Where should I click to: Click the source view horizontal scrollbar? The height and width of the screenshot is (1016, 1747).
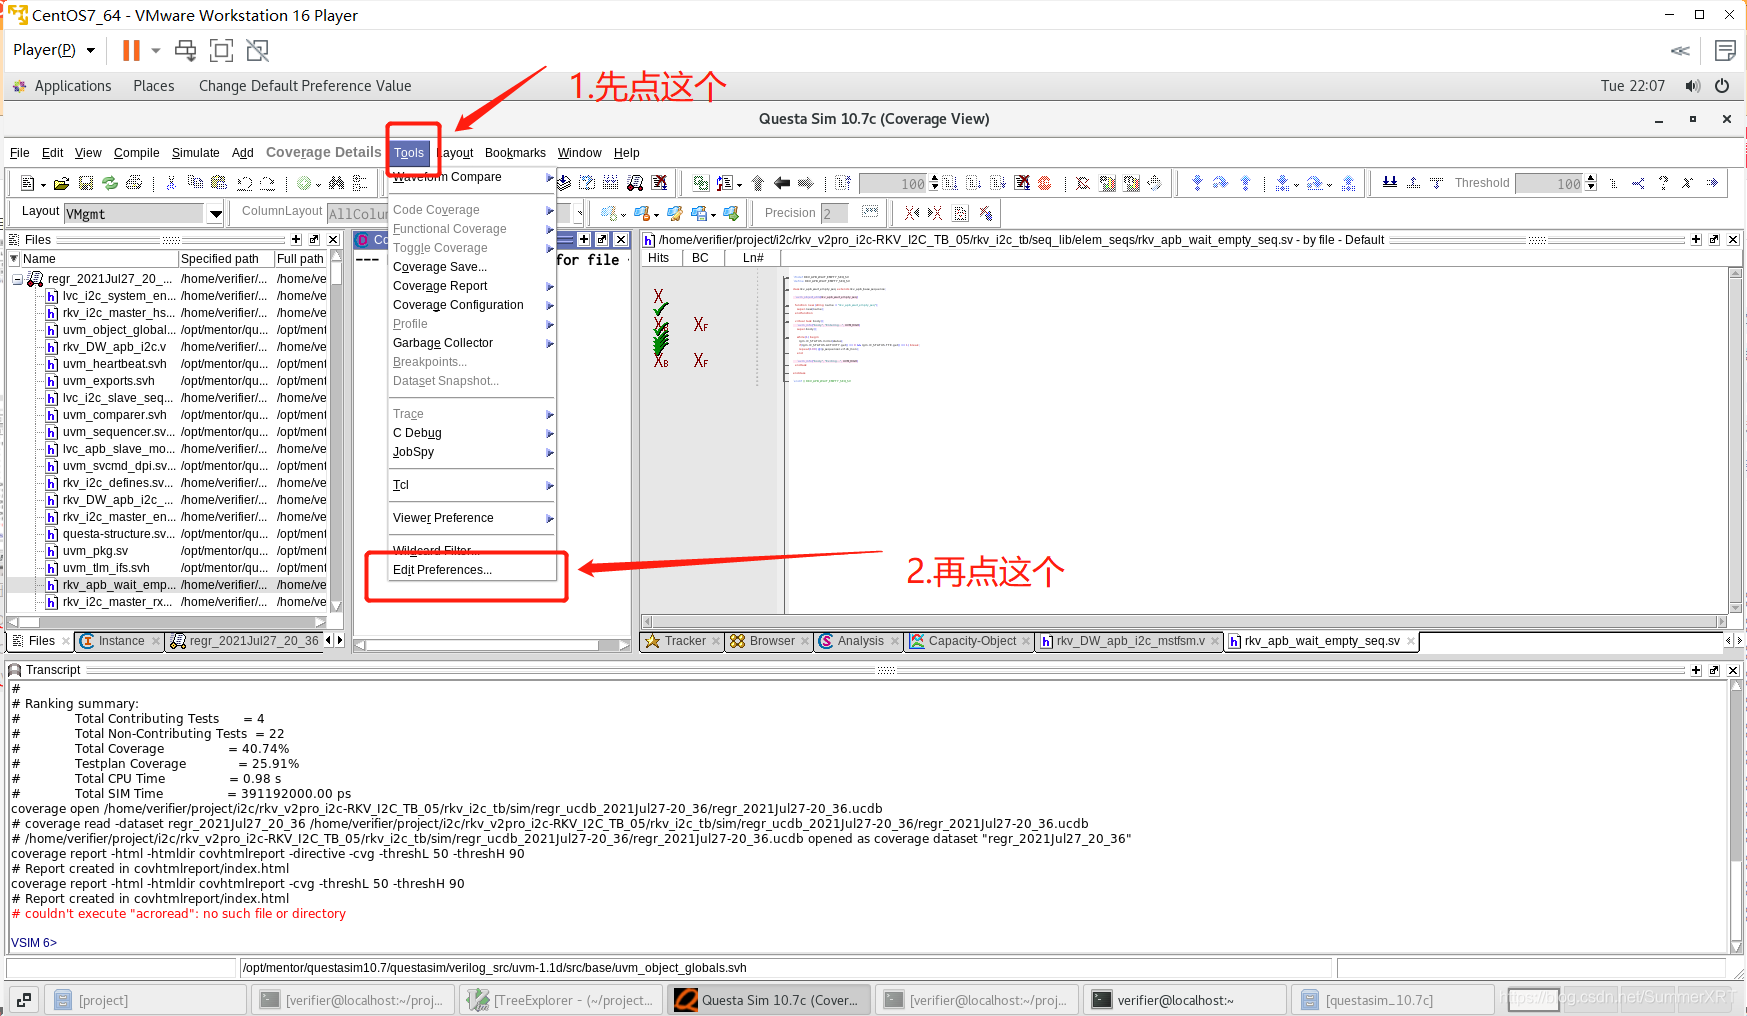click(x=1184, y=622)
